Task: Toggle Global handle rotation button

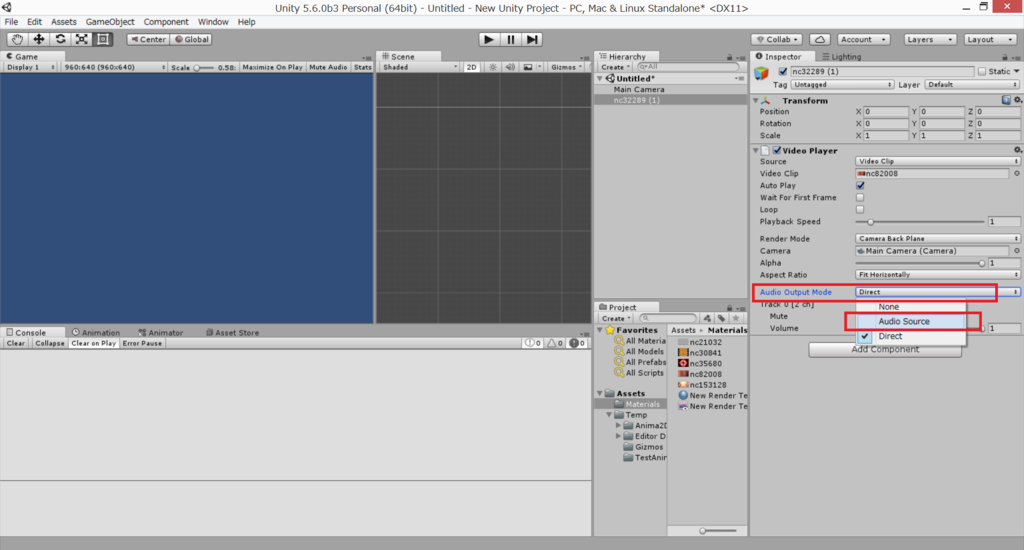Action: point(191,39)
